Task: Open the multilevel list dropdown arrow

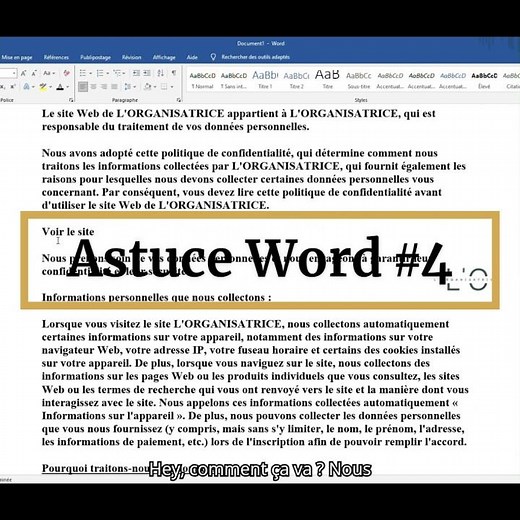Action: click(124, 73)
